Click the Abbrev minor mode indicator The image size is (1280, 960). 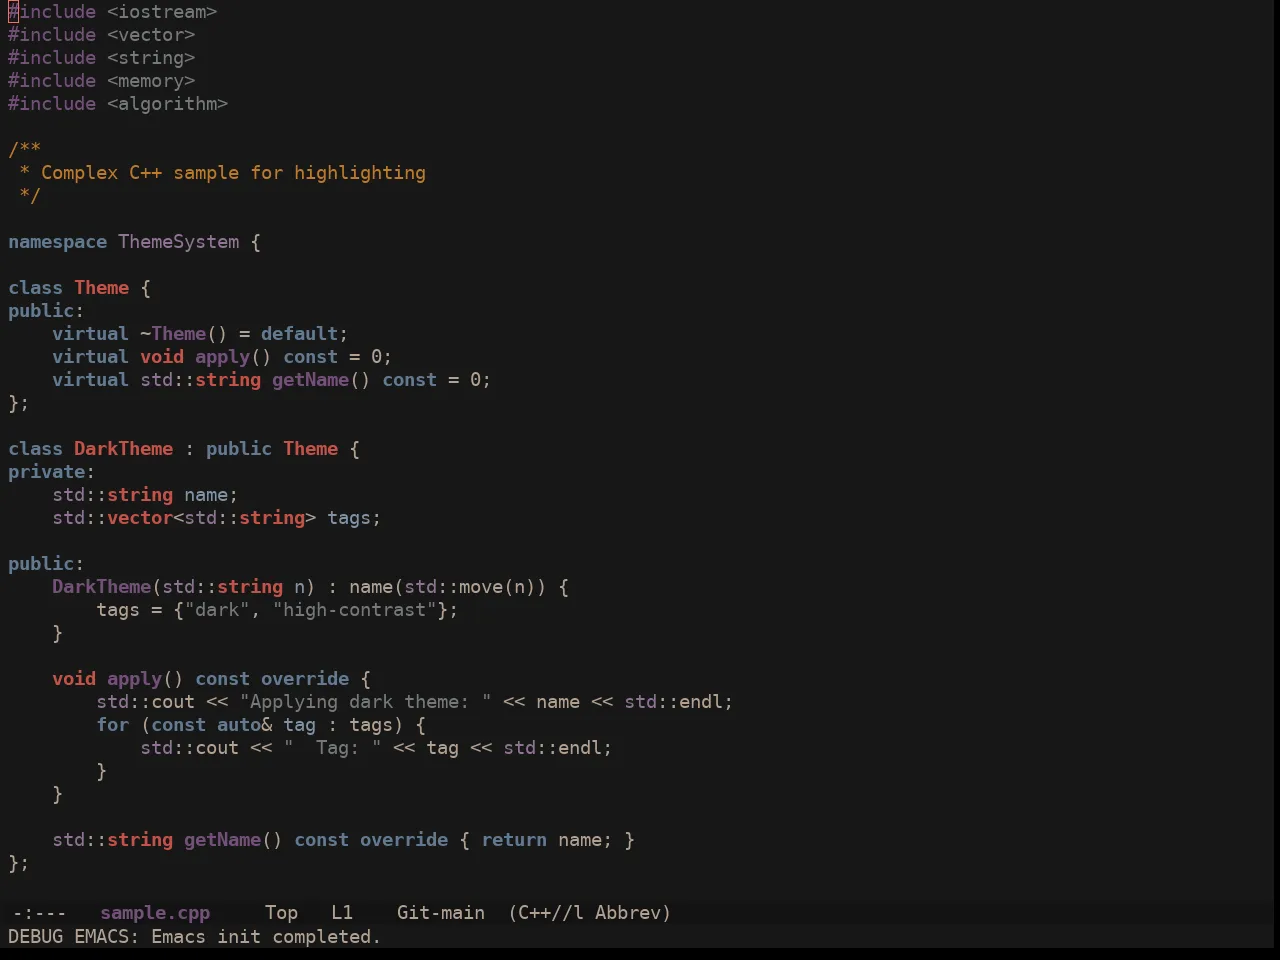point(628,913)
